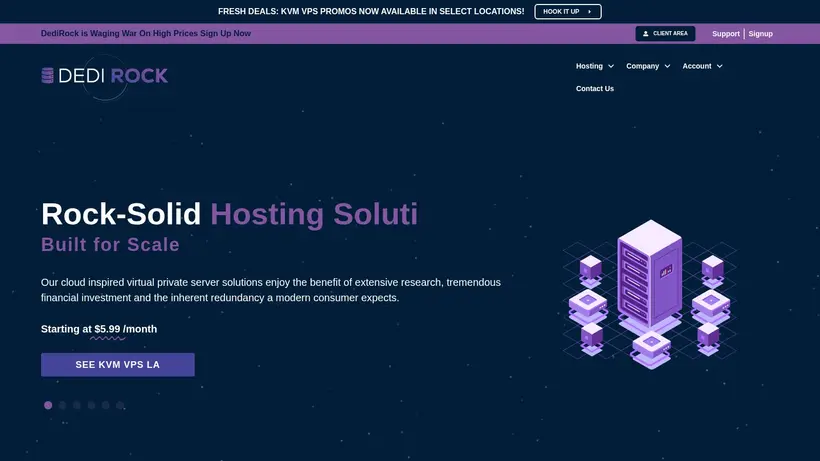Screen dimensions: 820x461
Task: Select the fifth carousel slide dot
Action: (106, 405)
